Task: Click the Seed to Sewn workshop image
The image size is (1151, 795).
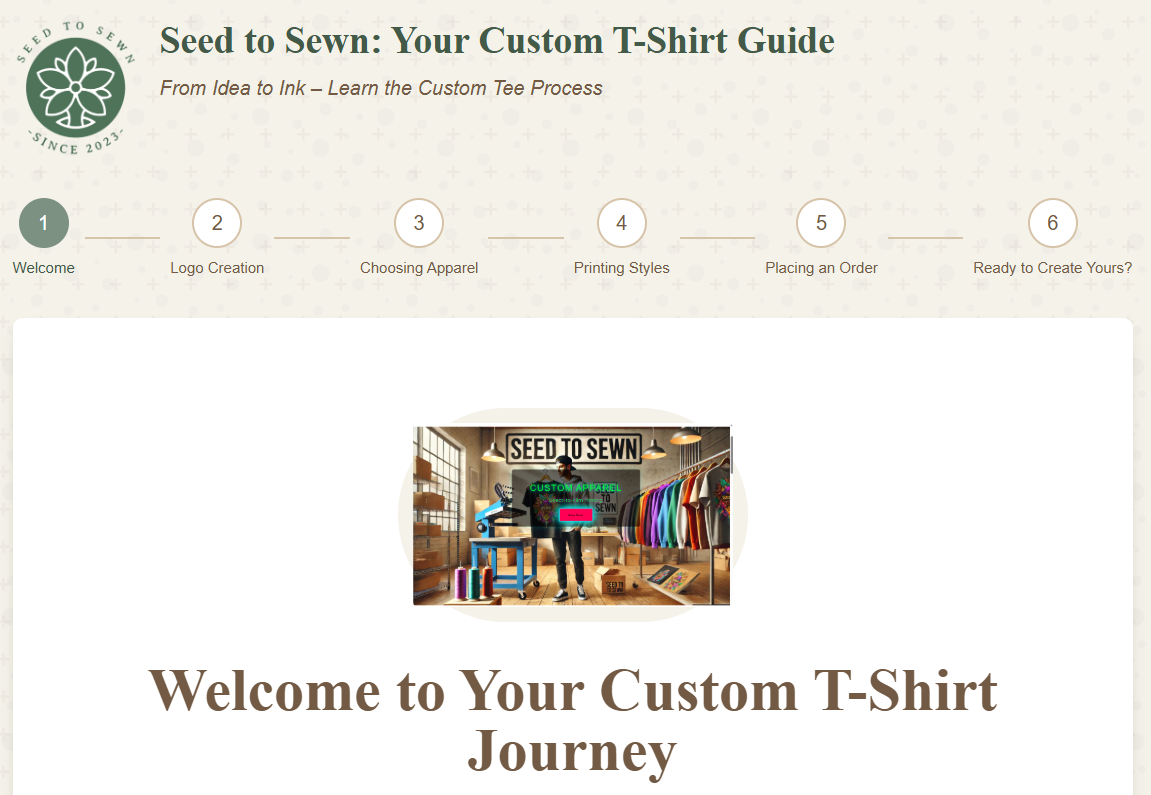Action: coord(572,515)
